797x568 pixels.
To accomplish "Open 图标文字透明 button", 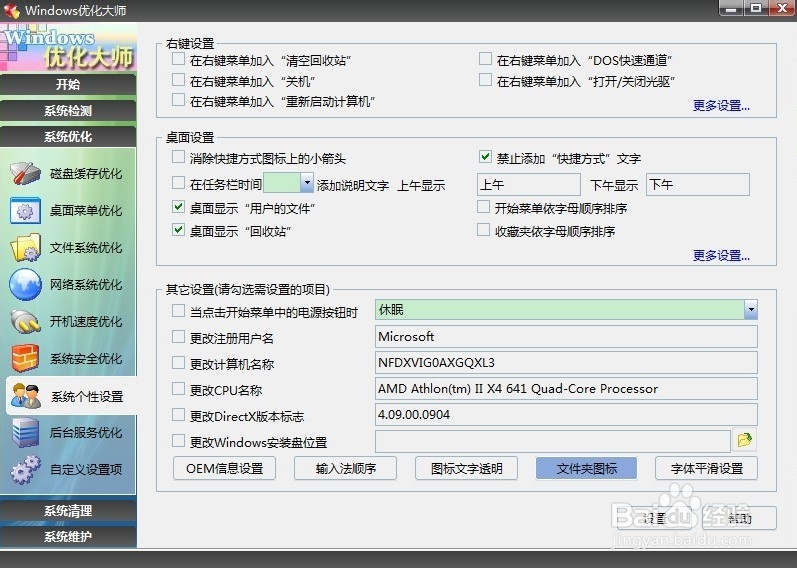I will pyautogui.click(x=467, y=468).
